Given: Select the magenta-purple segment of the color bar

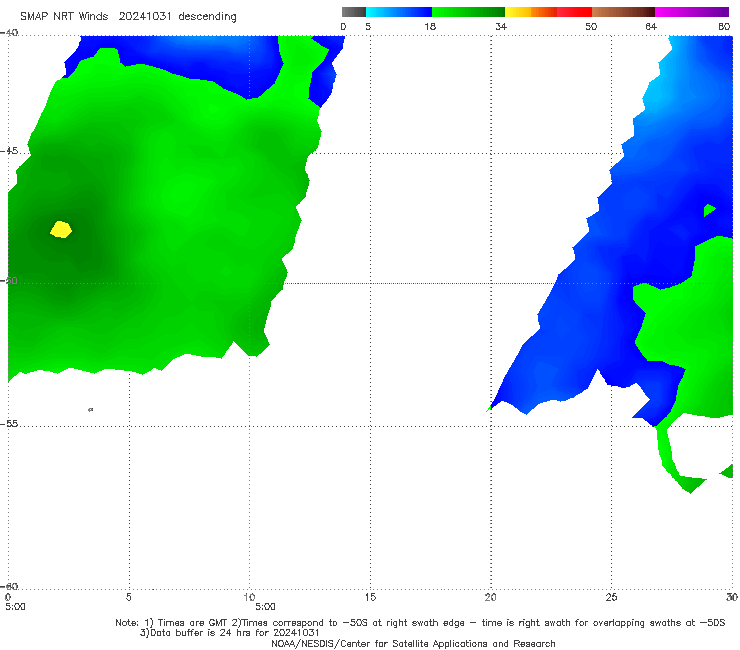Looking at the screenshot, I should [692, 12].
